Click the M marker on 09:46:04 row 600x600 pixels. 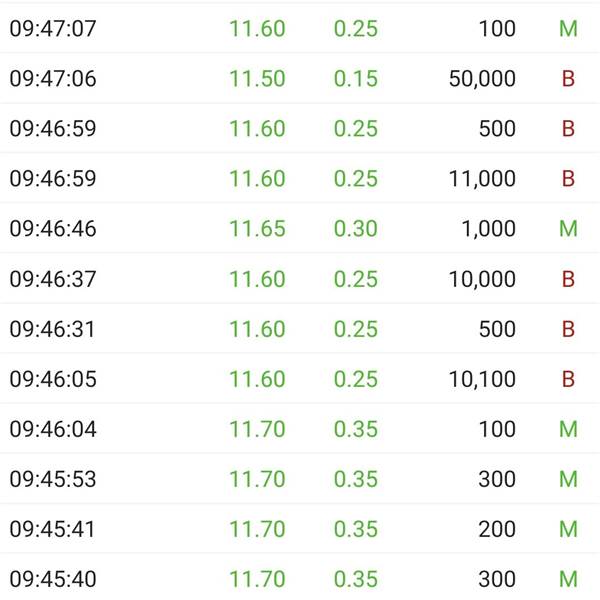click(x=568, y=429)
